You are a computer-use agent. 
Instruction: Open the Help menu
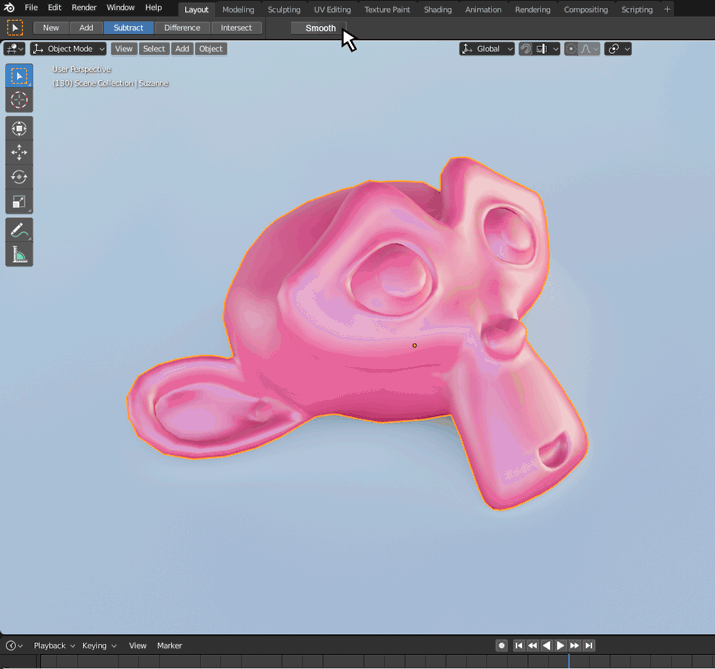(154, 8)
